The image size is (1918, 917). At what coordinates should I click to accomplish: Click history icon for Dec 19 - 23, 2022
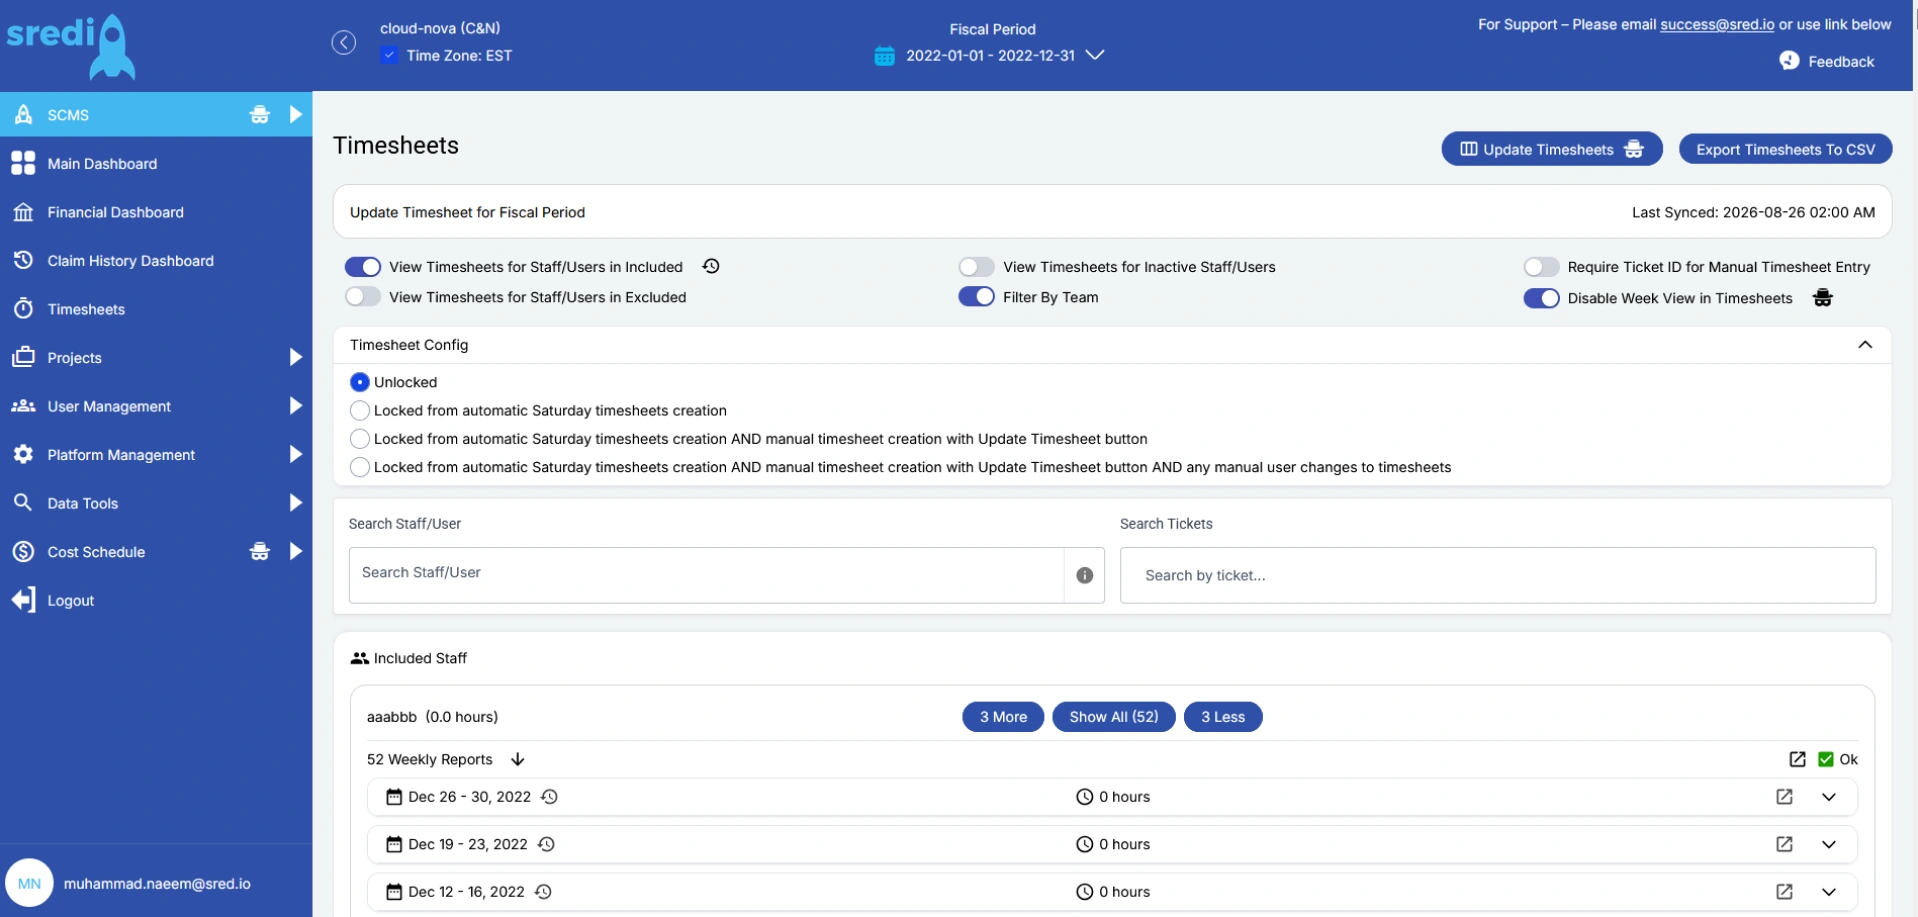pos(546,844)
